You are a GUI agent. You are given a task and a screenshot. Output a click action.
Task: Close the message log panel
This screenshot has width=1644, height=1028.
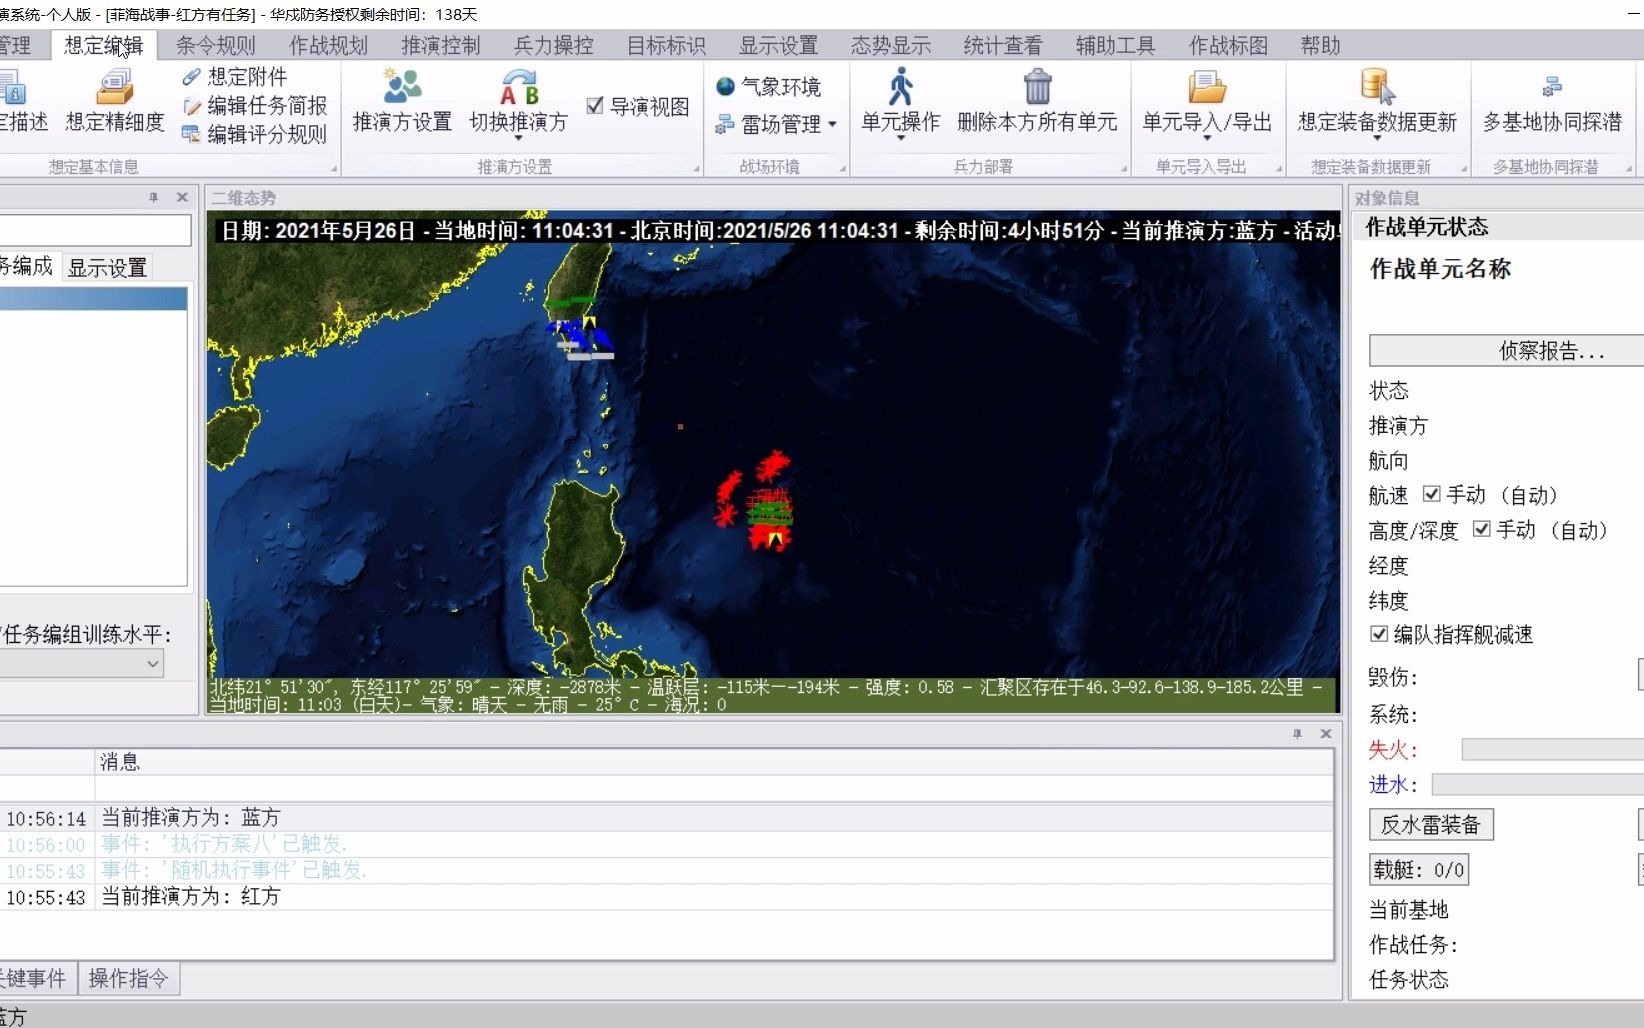click(1326, 733)
